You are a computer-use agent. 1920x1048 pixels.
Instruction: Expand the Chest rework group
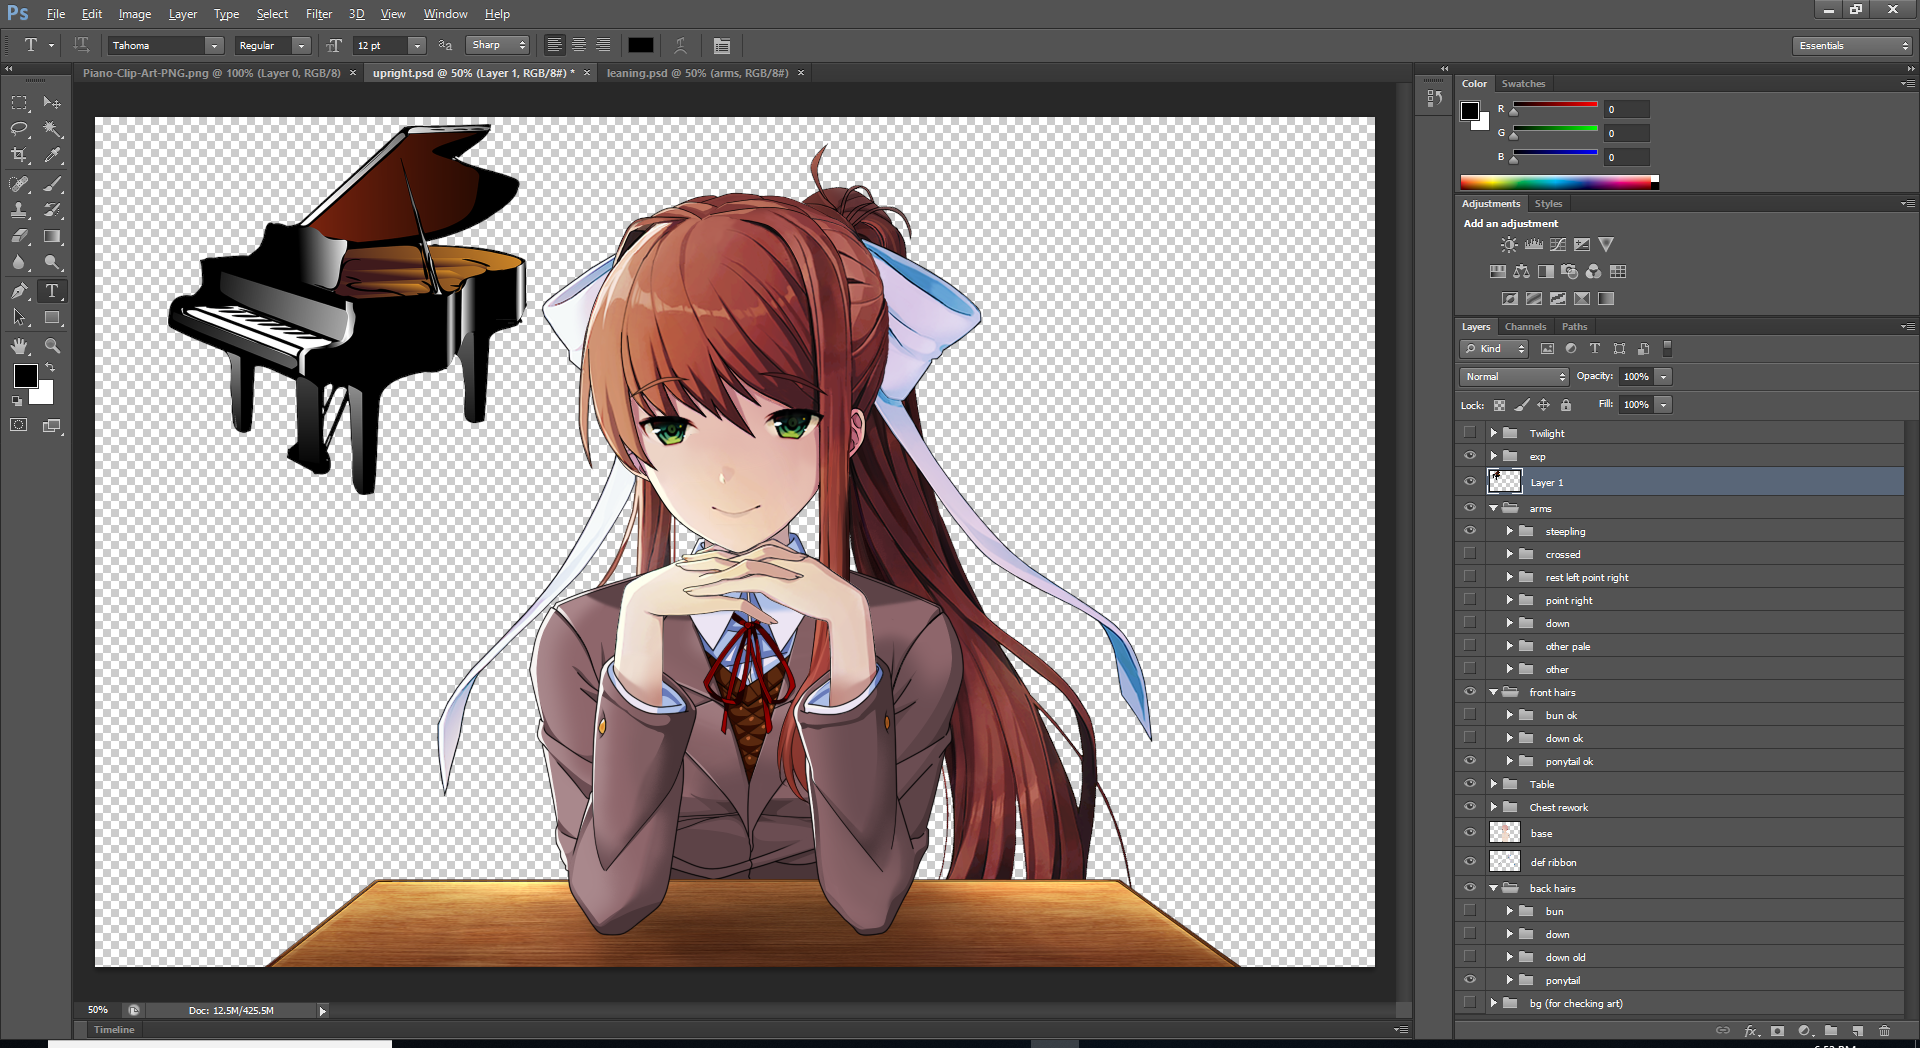pyautogui.click(x=1494, y=807)
